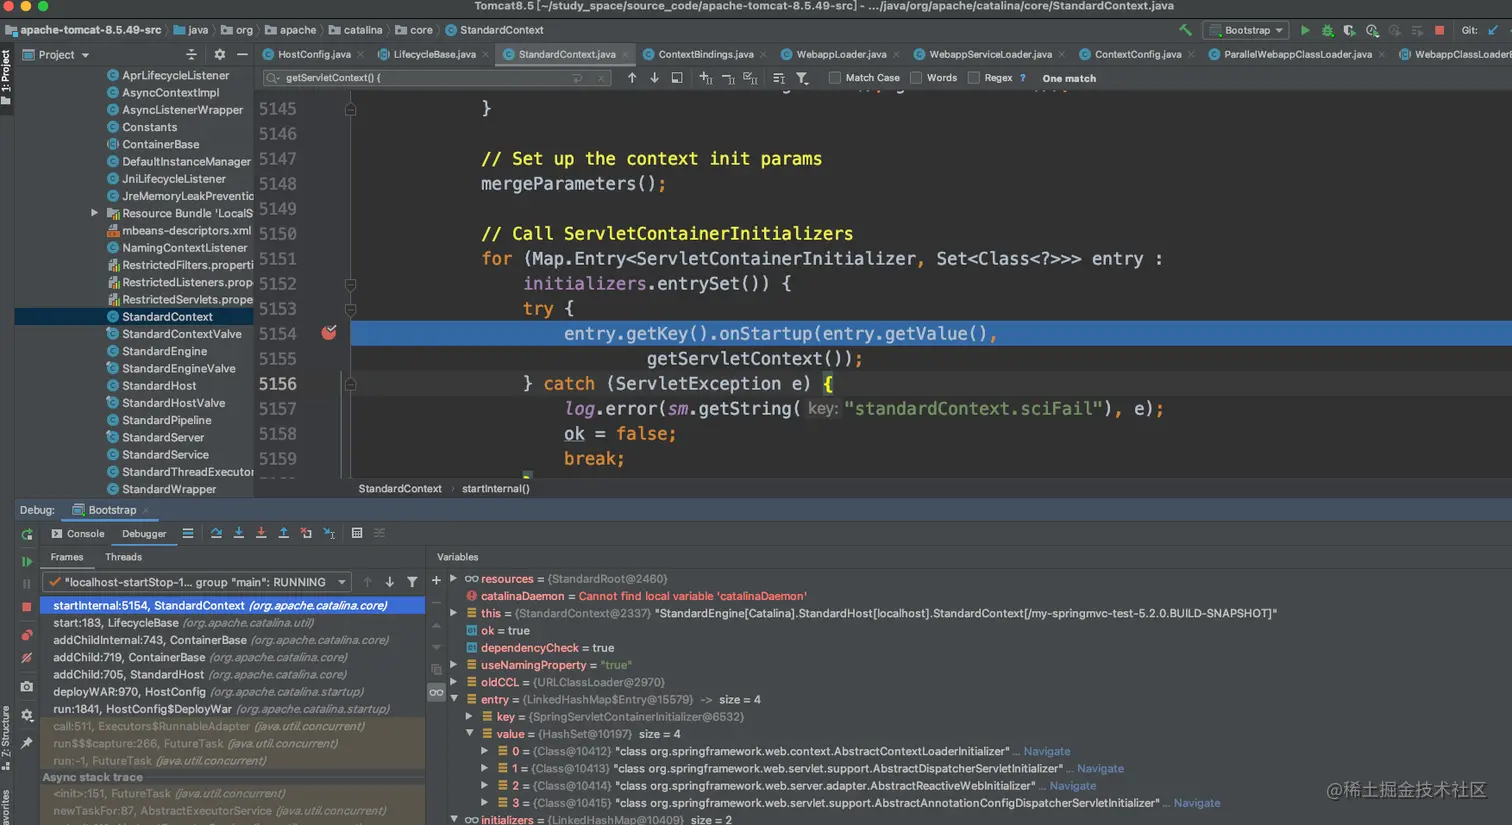Image resolution: width=1512 pixels, height=825 pixels.
Task: Open the Bootstrap run configuration dropdown
Action: coord(1247,30)
